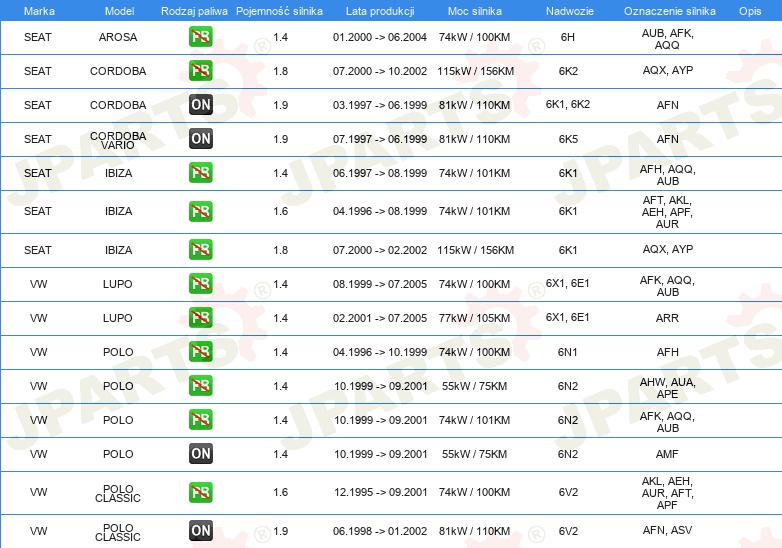
Task: Click the diesel ON icon in the VW POLO AMF row
Action: coord(200,453)
